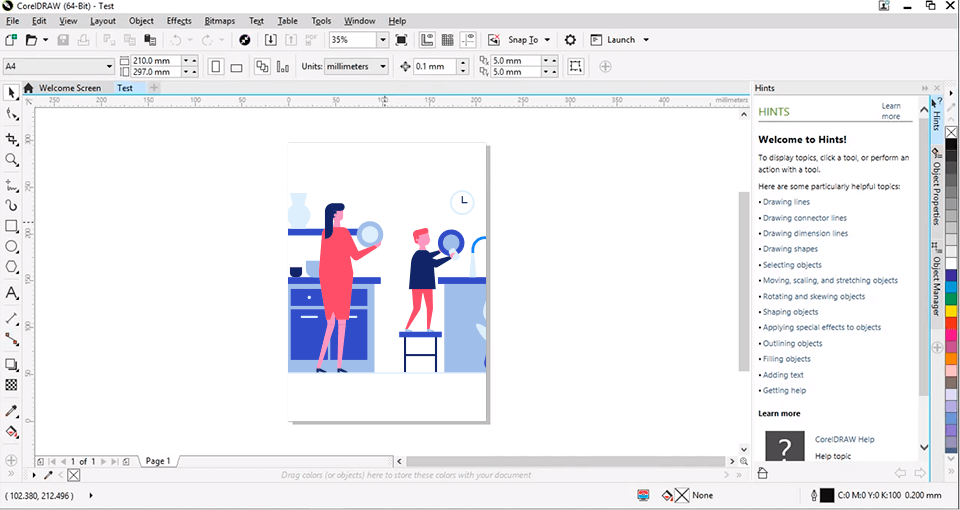Select the Crop tool
The image size is (960, 510).
[12, 139]
